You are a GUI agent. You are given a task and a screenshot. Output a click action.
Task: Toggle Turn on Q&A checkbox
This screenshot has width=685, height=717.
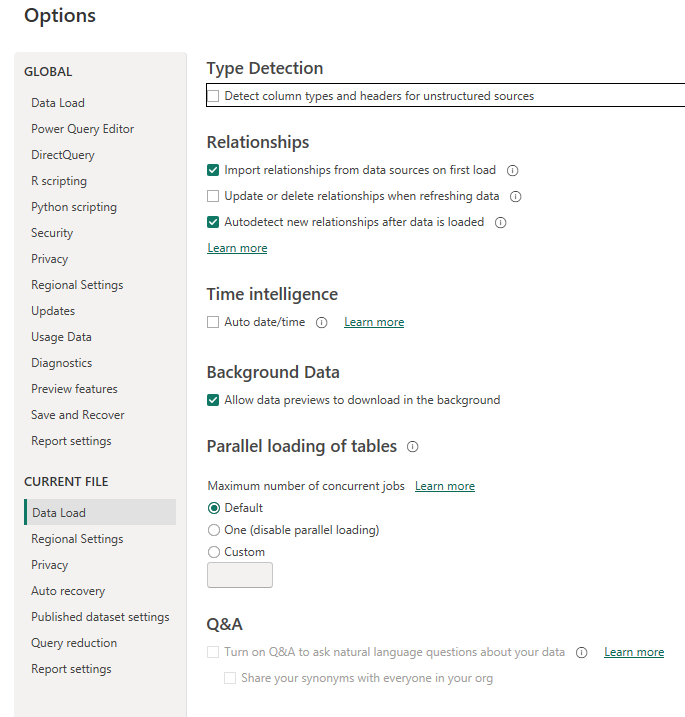tap(213, 652)
